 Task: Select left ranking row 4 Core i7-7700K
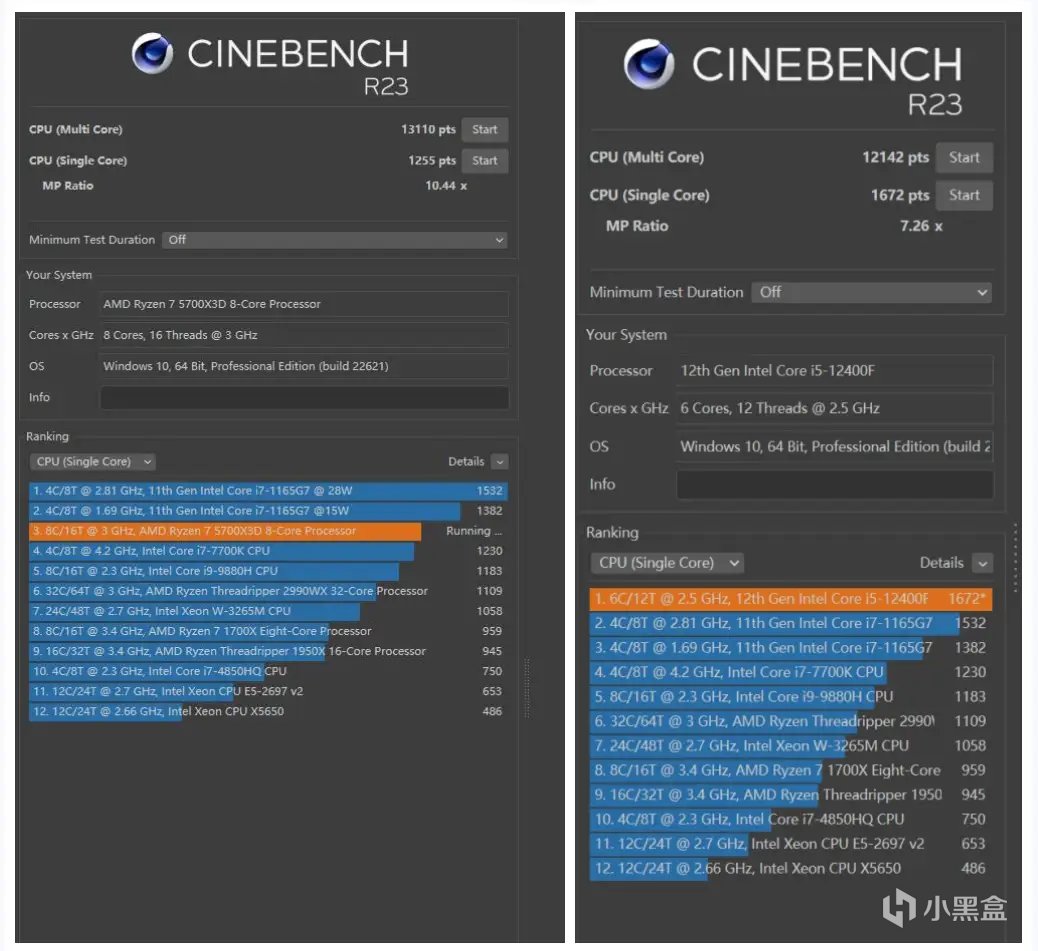click(x=268, y=551)
